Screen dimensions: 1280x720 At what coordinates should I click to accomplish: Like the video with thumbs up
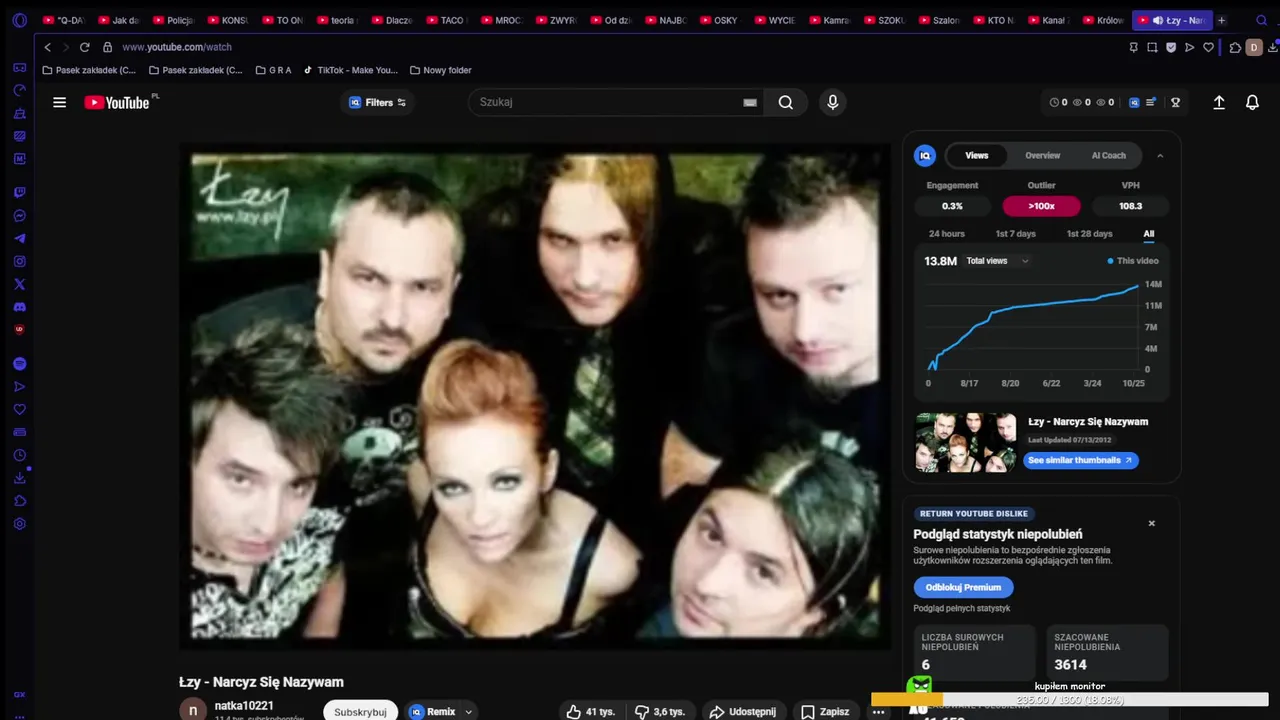[x=590, y=712]
